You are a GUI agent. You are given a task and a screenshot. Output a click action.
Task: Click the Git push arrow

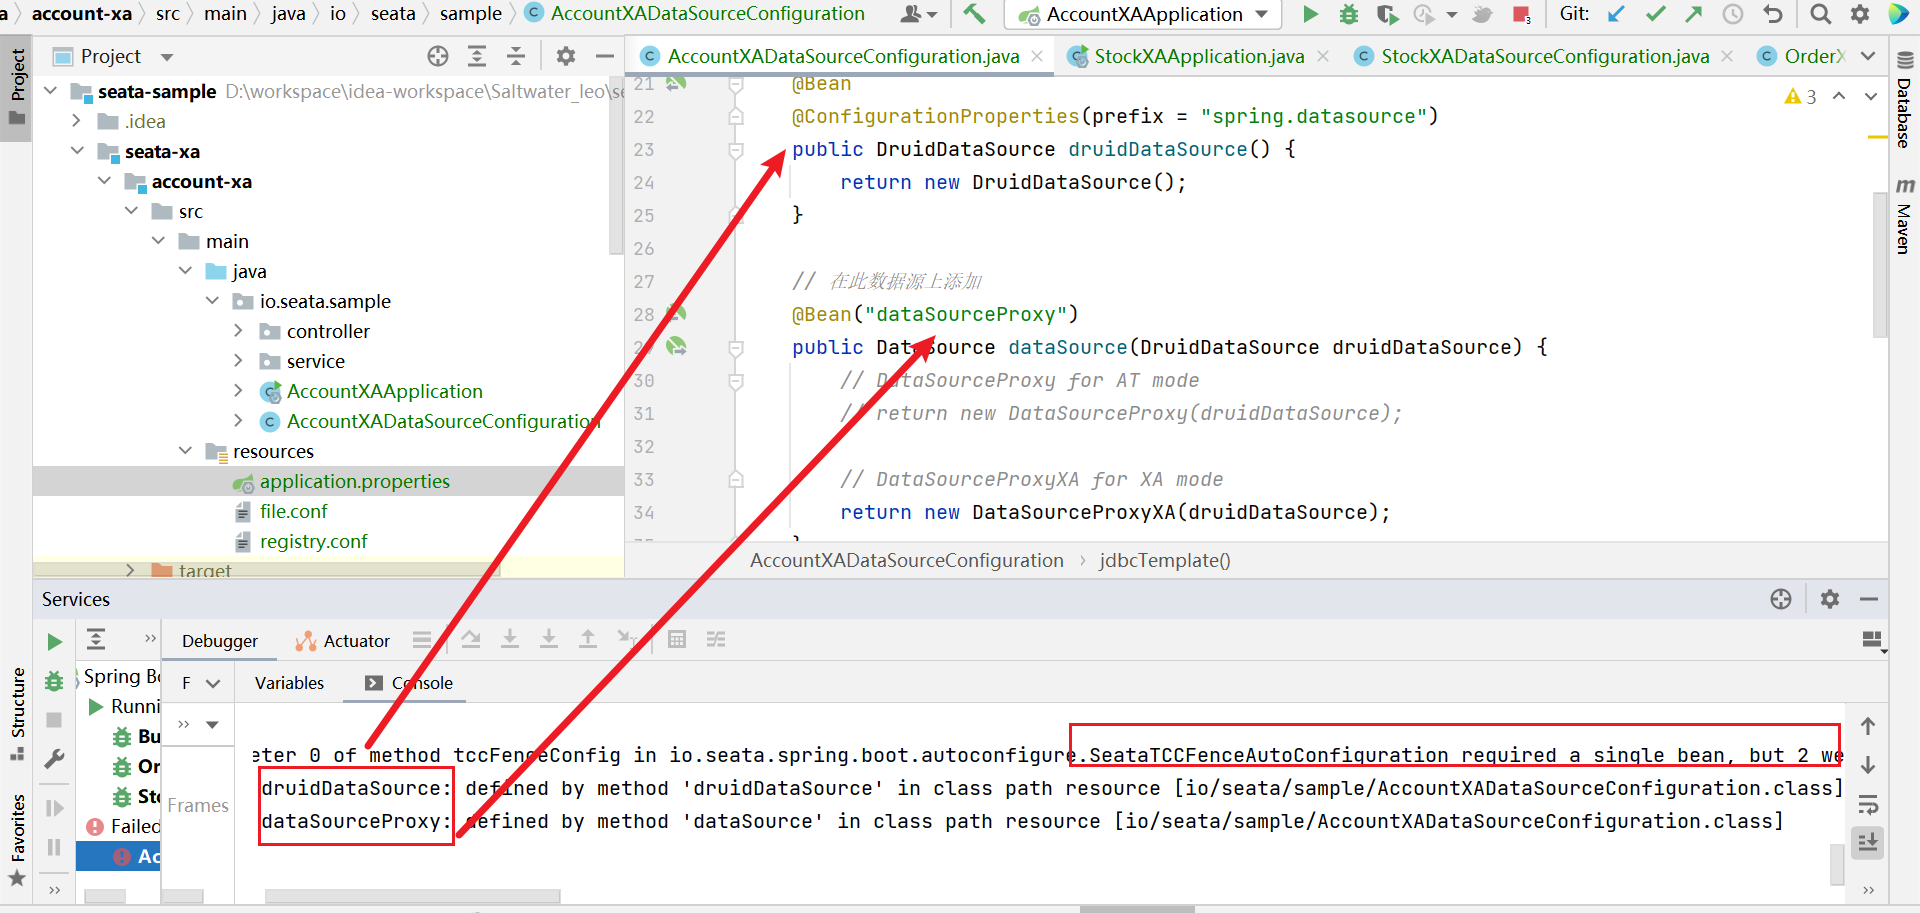pos(1693,14)
